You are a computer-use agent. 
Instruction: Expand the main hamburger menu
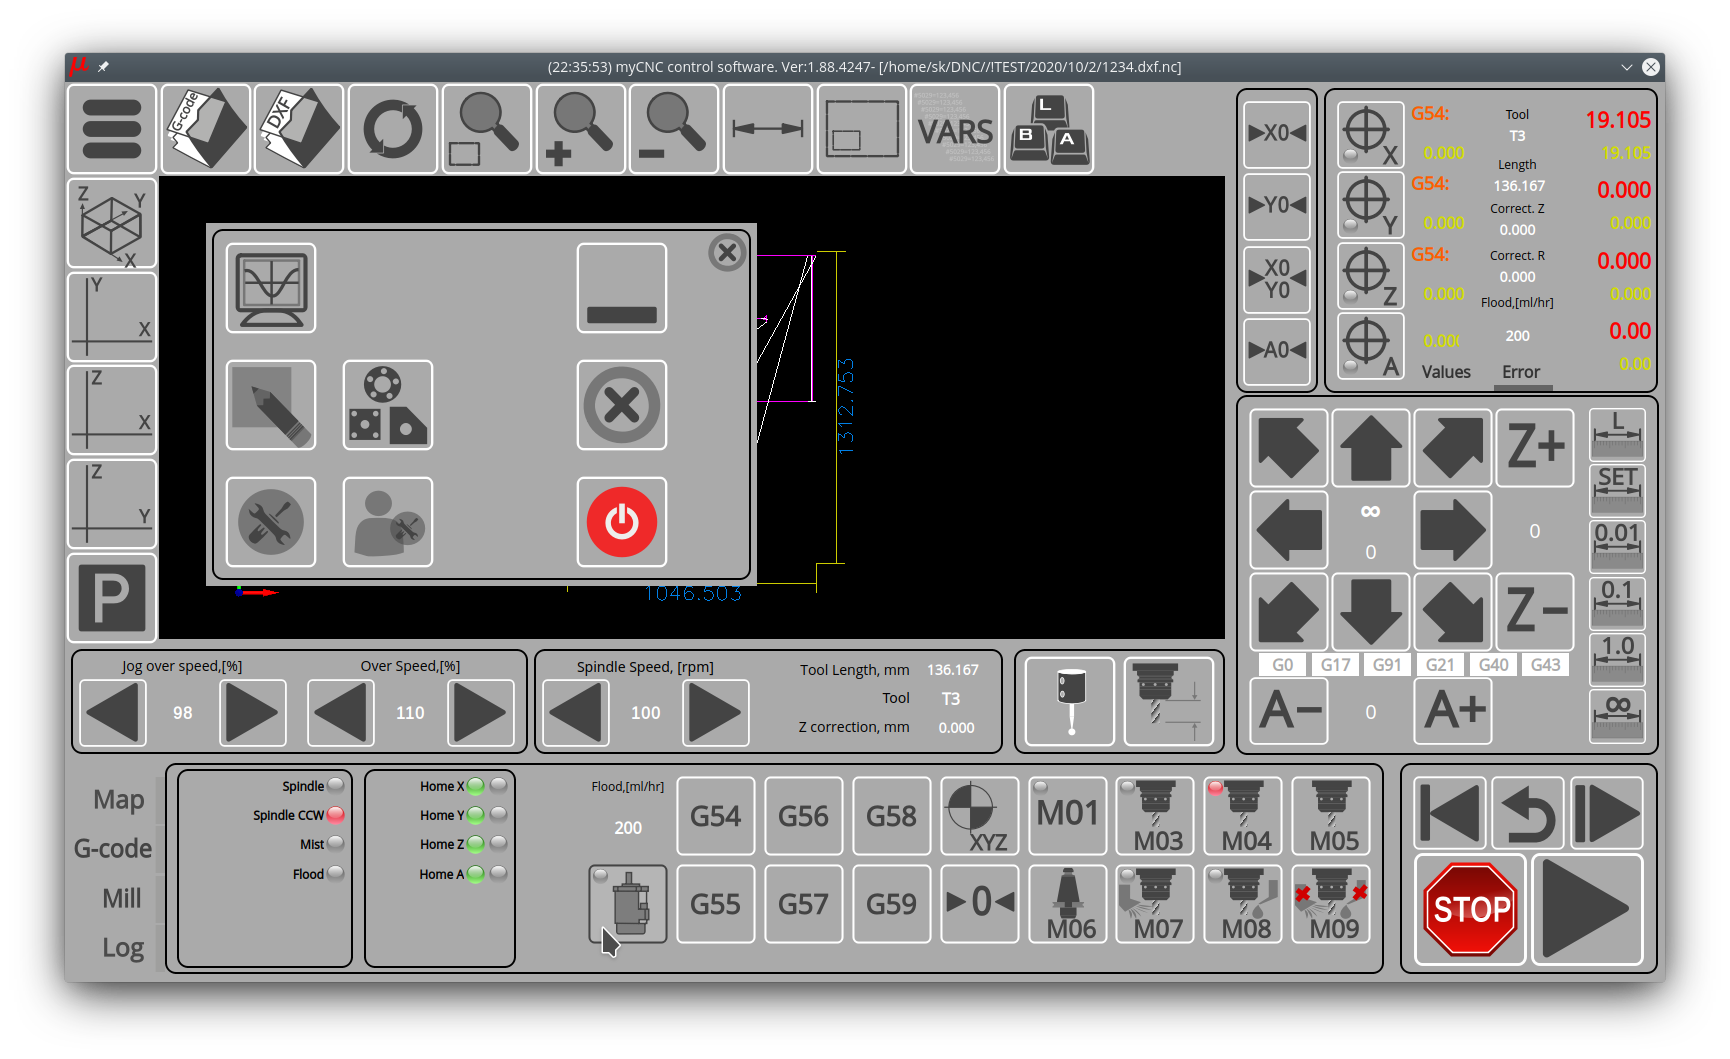pyautogui.click(x=112, y=129)
